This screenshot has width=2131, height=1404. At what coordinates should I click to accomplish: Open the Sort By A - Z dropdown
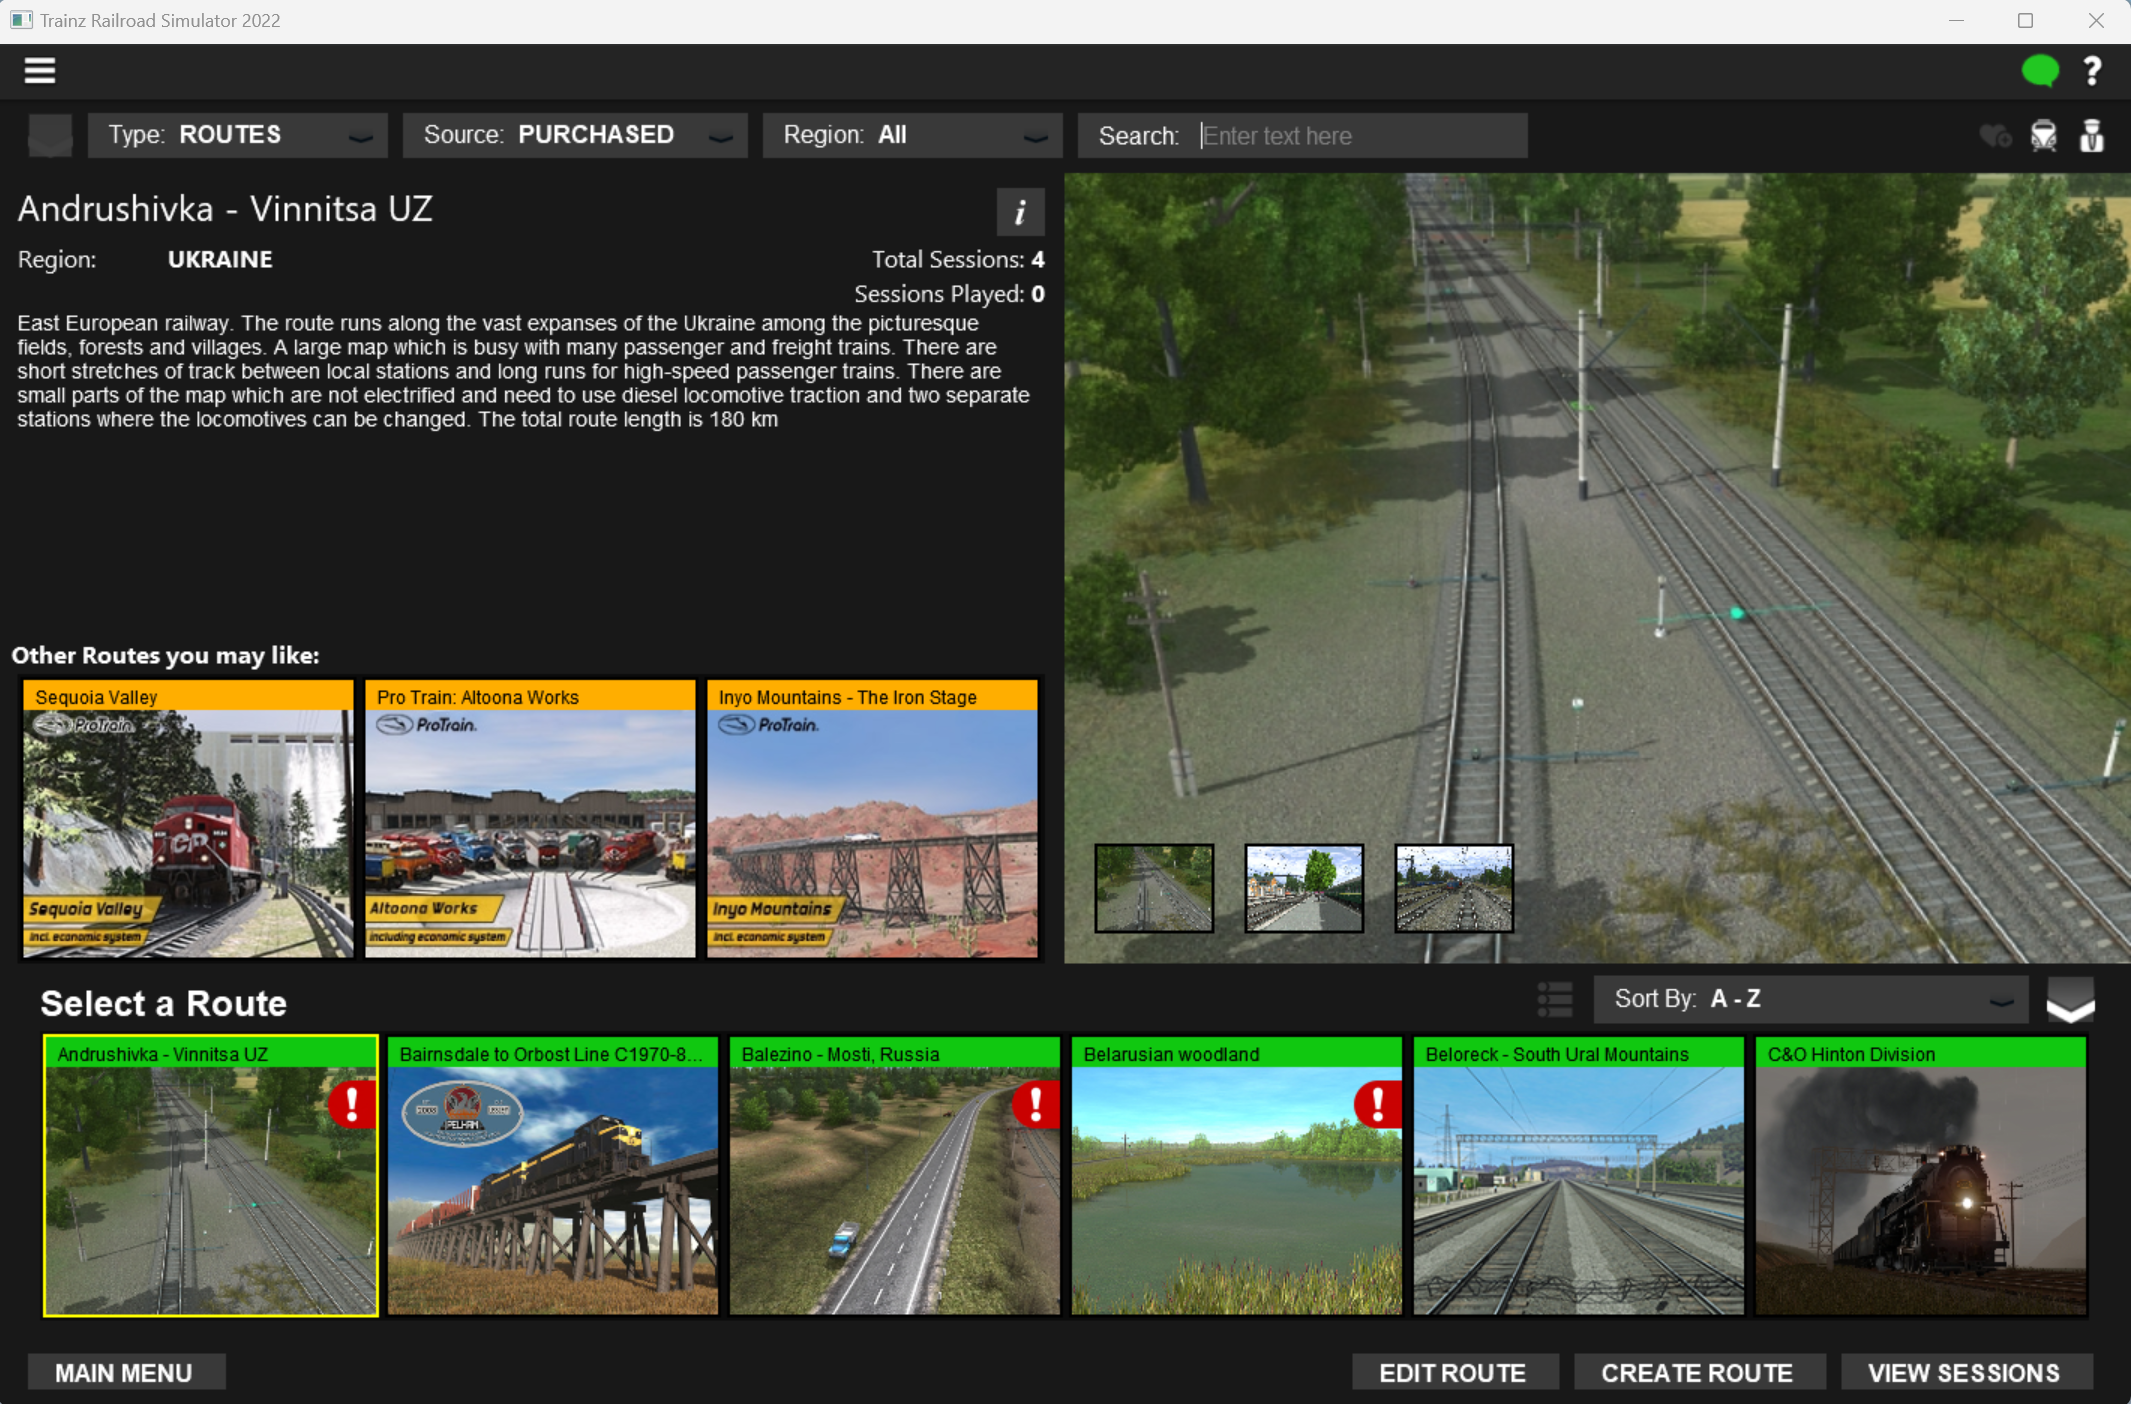pyautogui.click(x=1810, y=999)
